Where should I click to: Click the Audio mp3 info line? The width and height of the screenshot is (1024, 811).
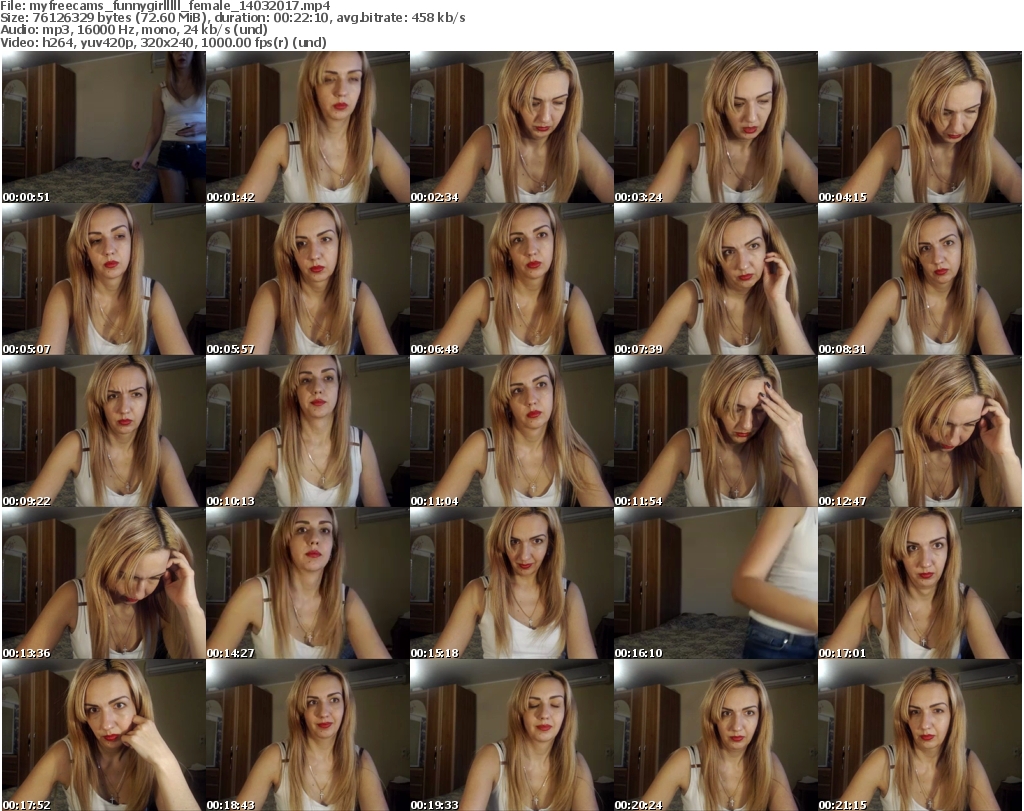coord(134,30)
